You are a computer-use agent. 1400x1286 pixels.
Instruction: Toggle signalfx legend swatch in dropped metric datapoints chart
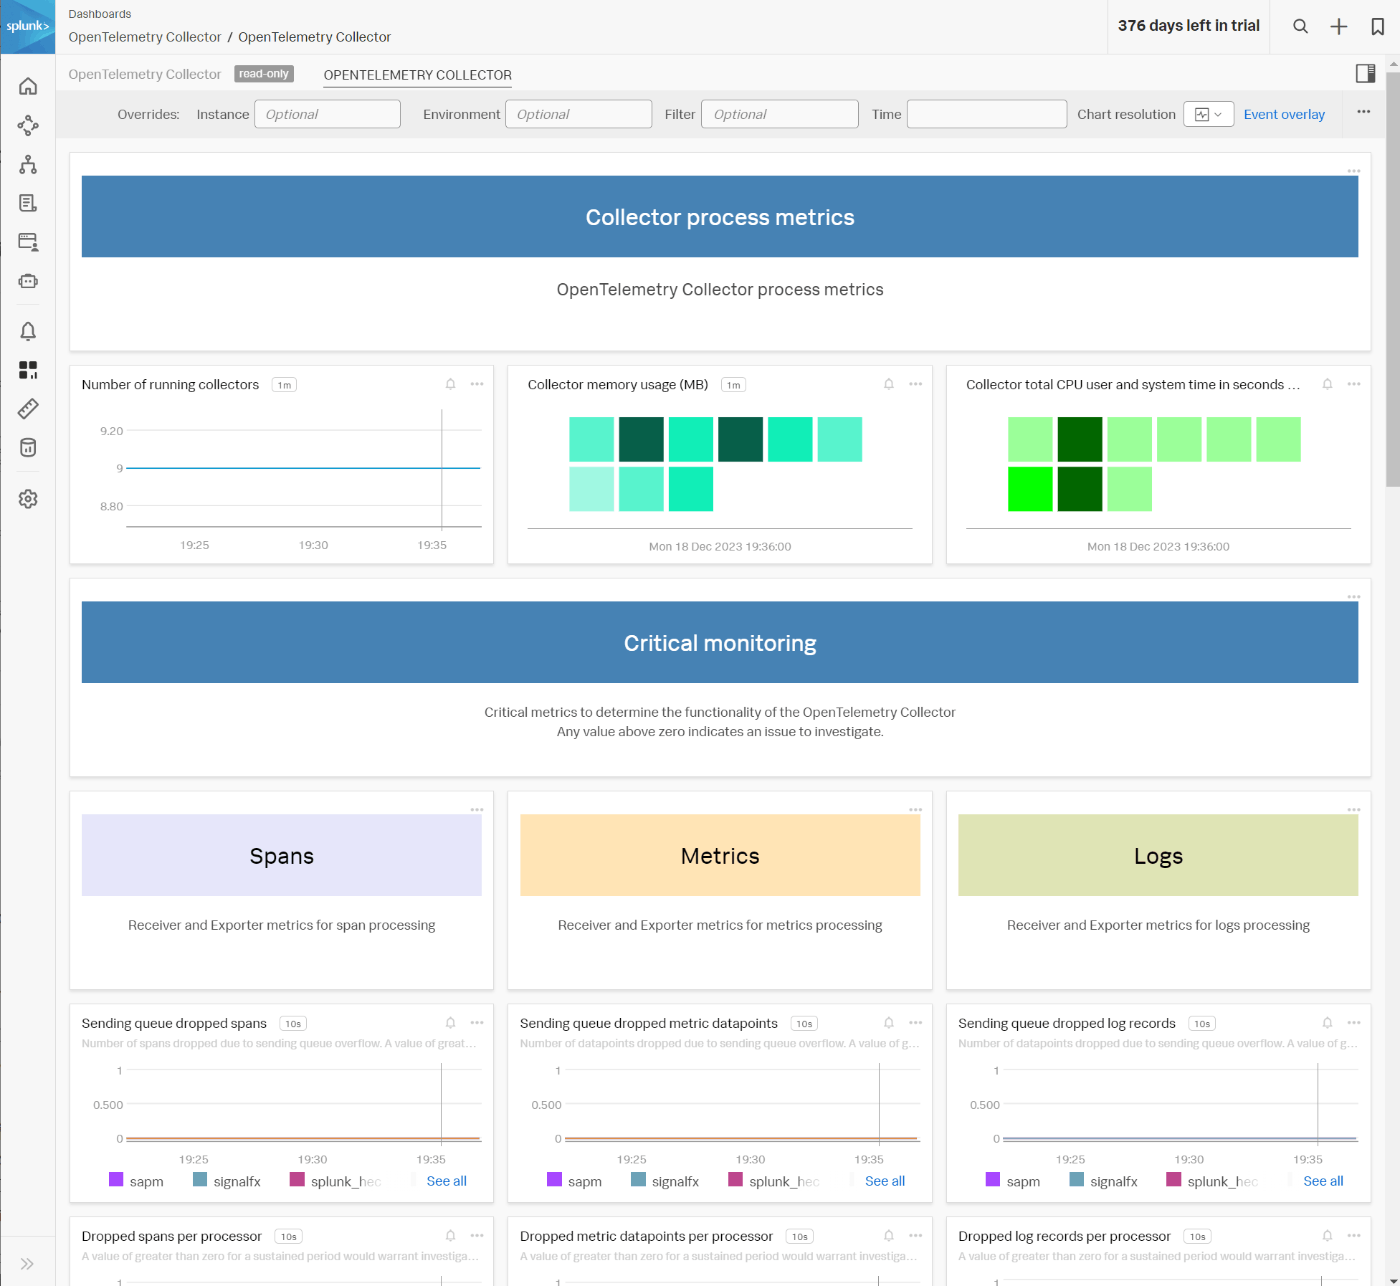[x=638, y=1179]
